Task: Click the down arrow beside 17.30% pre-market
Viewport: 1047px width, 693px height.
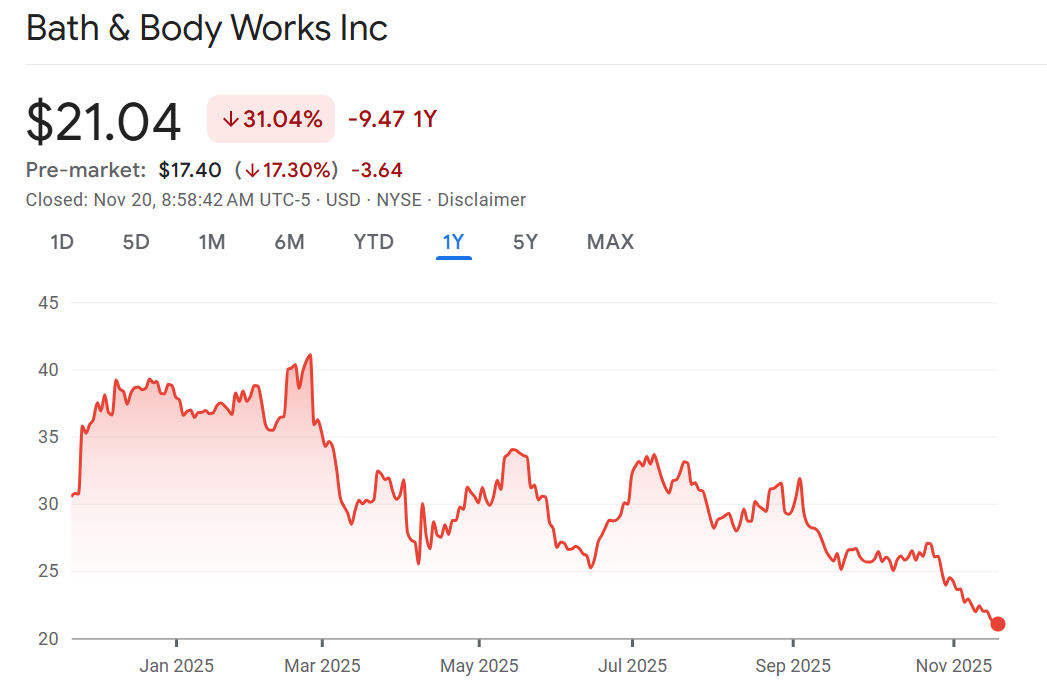Action: (252, 170)
